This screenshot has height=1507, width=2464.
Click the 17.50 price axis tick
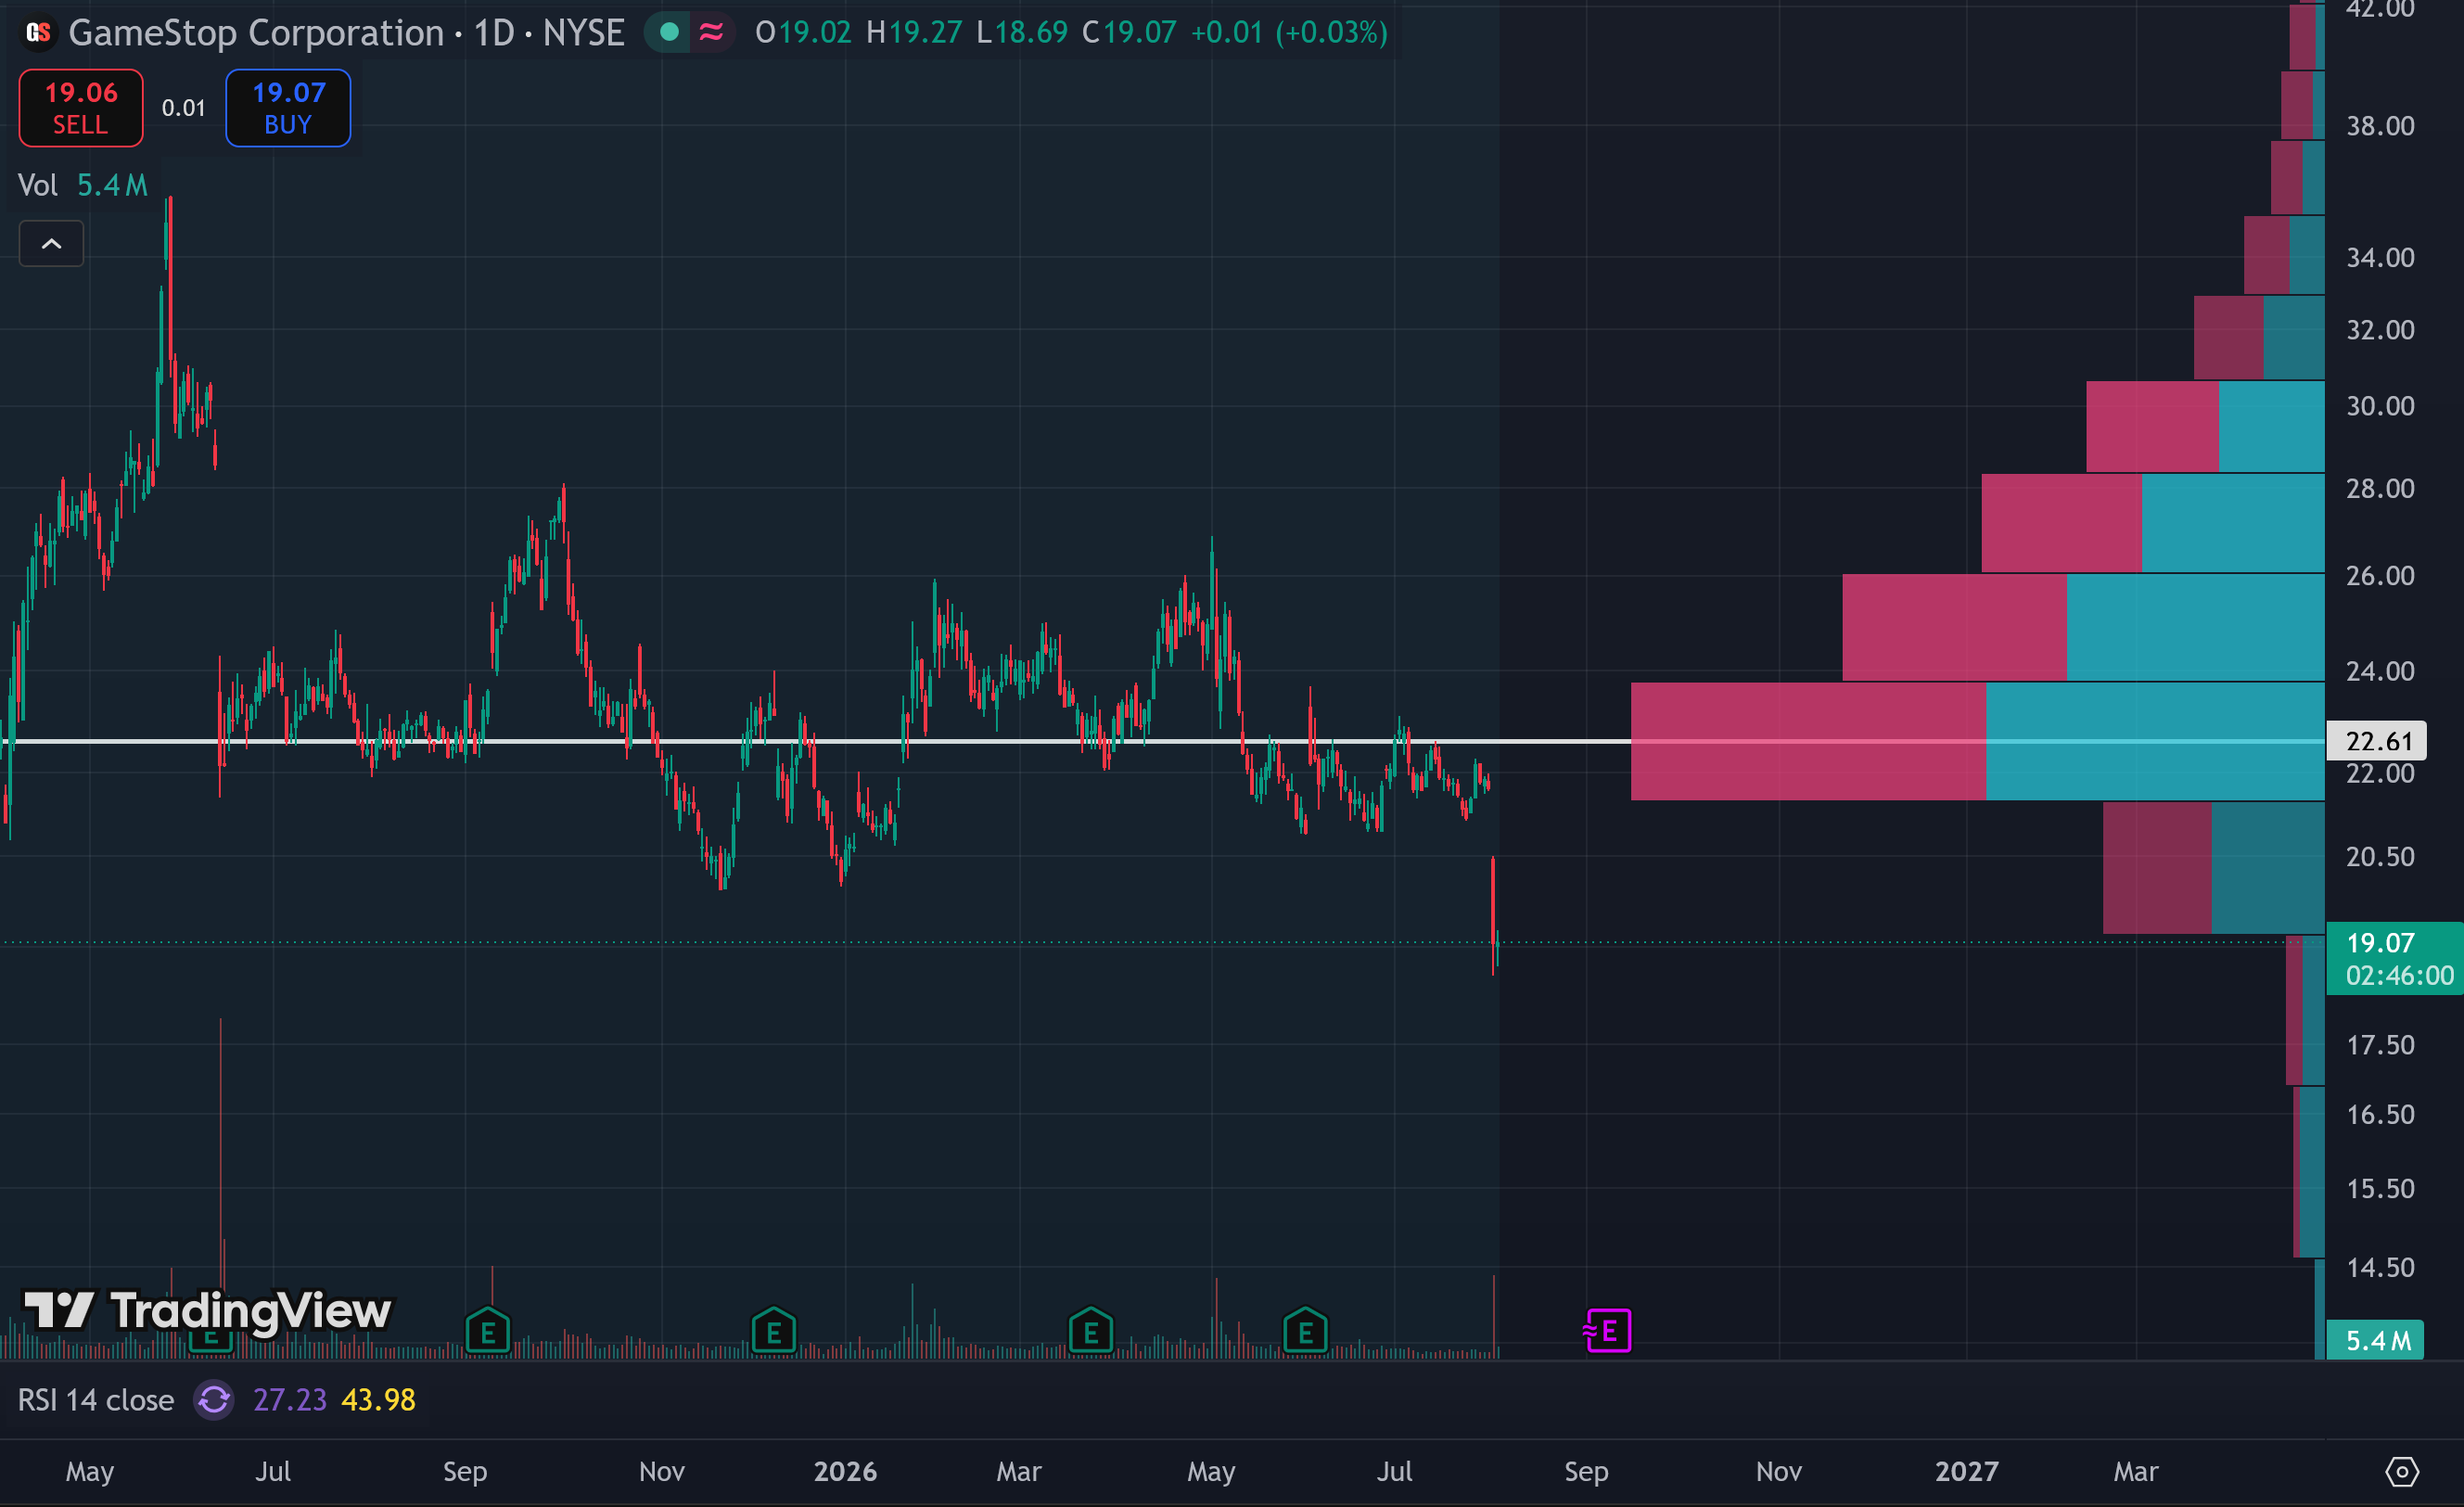tap(2380, 1045)
